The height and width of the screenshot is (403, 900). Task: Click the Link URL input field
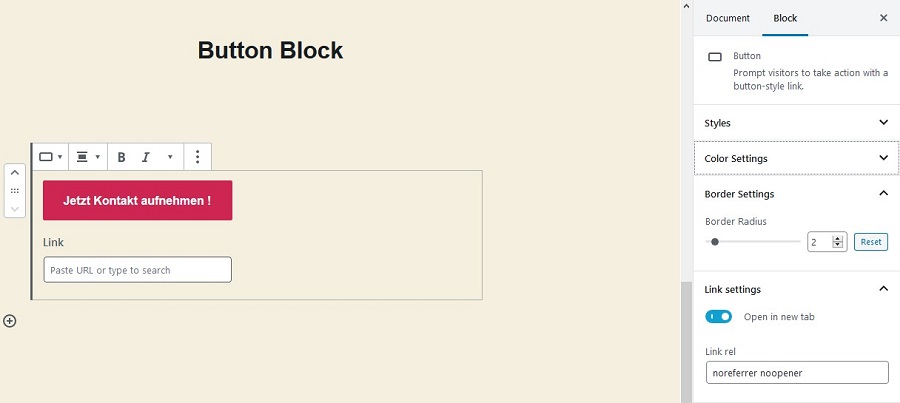click(138, 270)
